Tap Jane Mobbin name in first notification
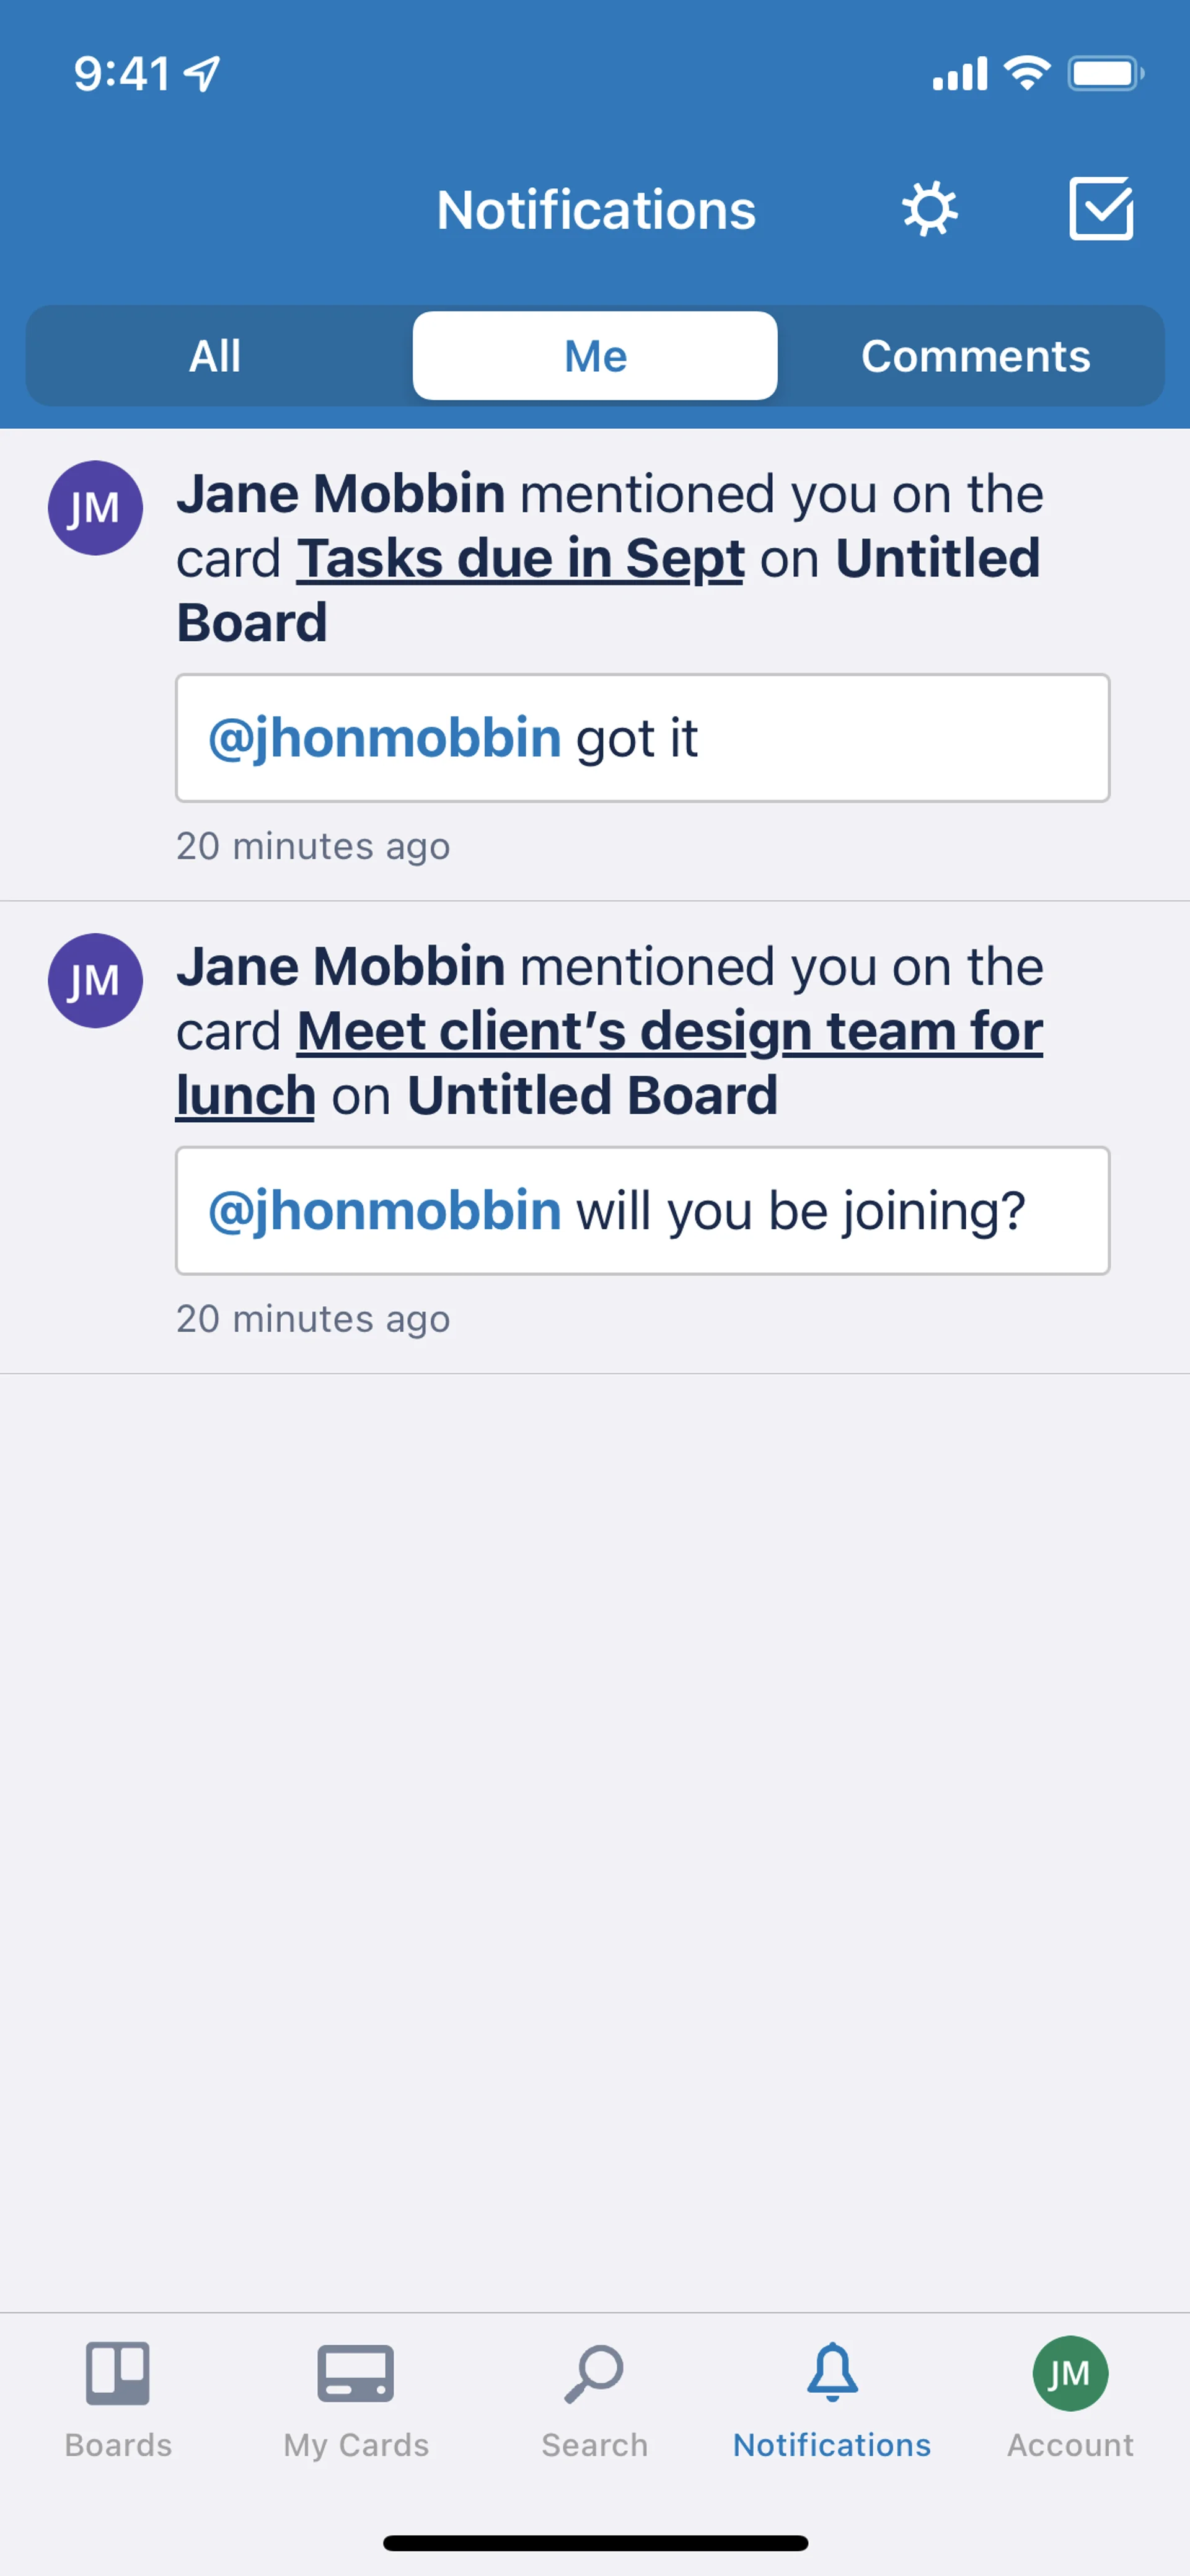 pos(340,494)
